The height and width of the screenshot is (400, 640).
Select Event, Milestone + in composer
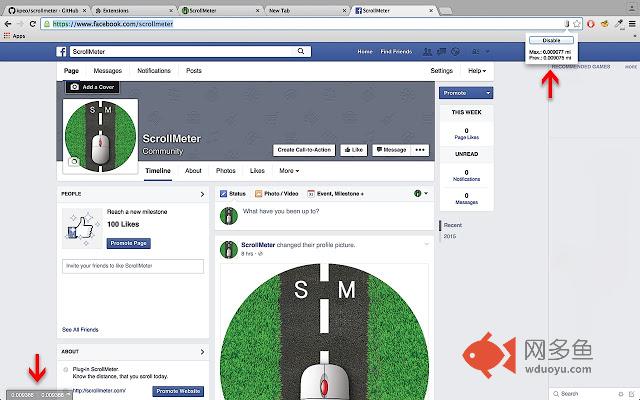(x=336, y=193)
